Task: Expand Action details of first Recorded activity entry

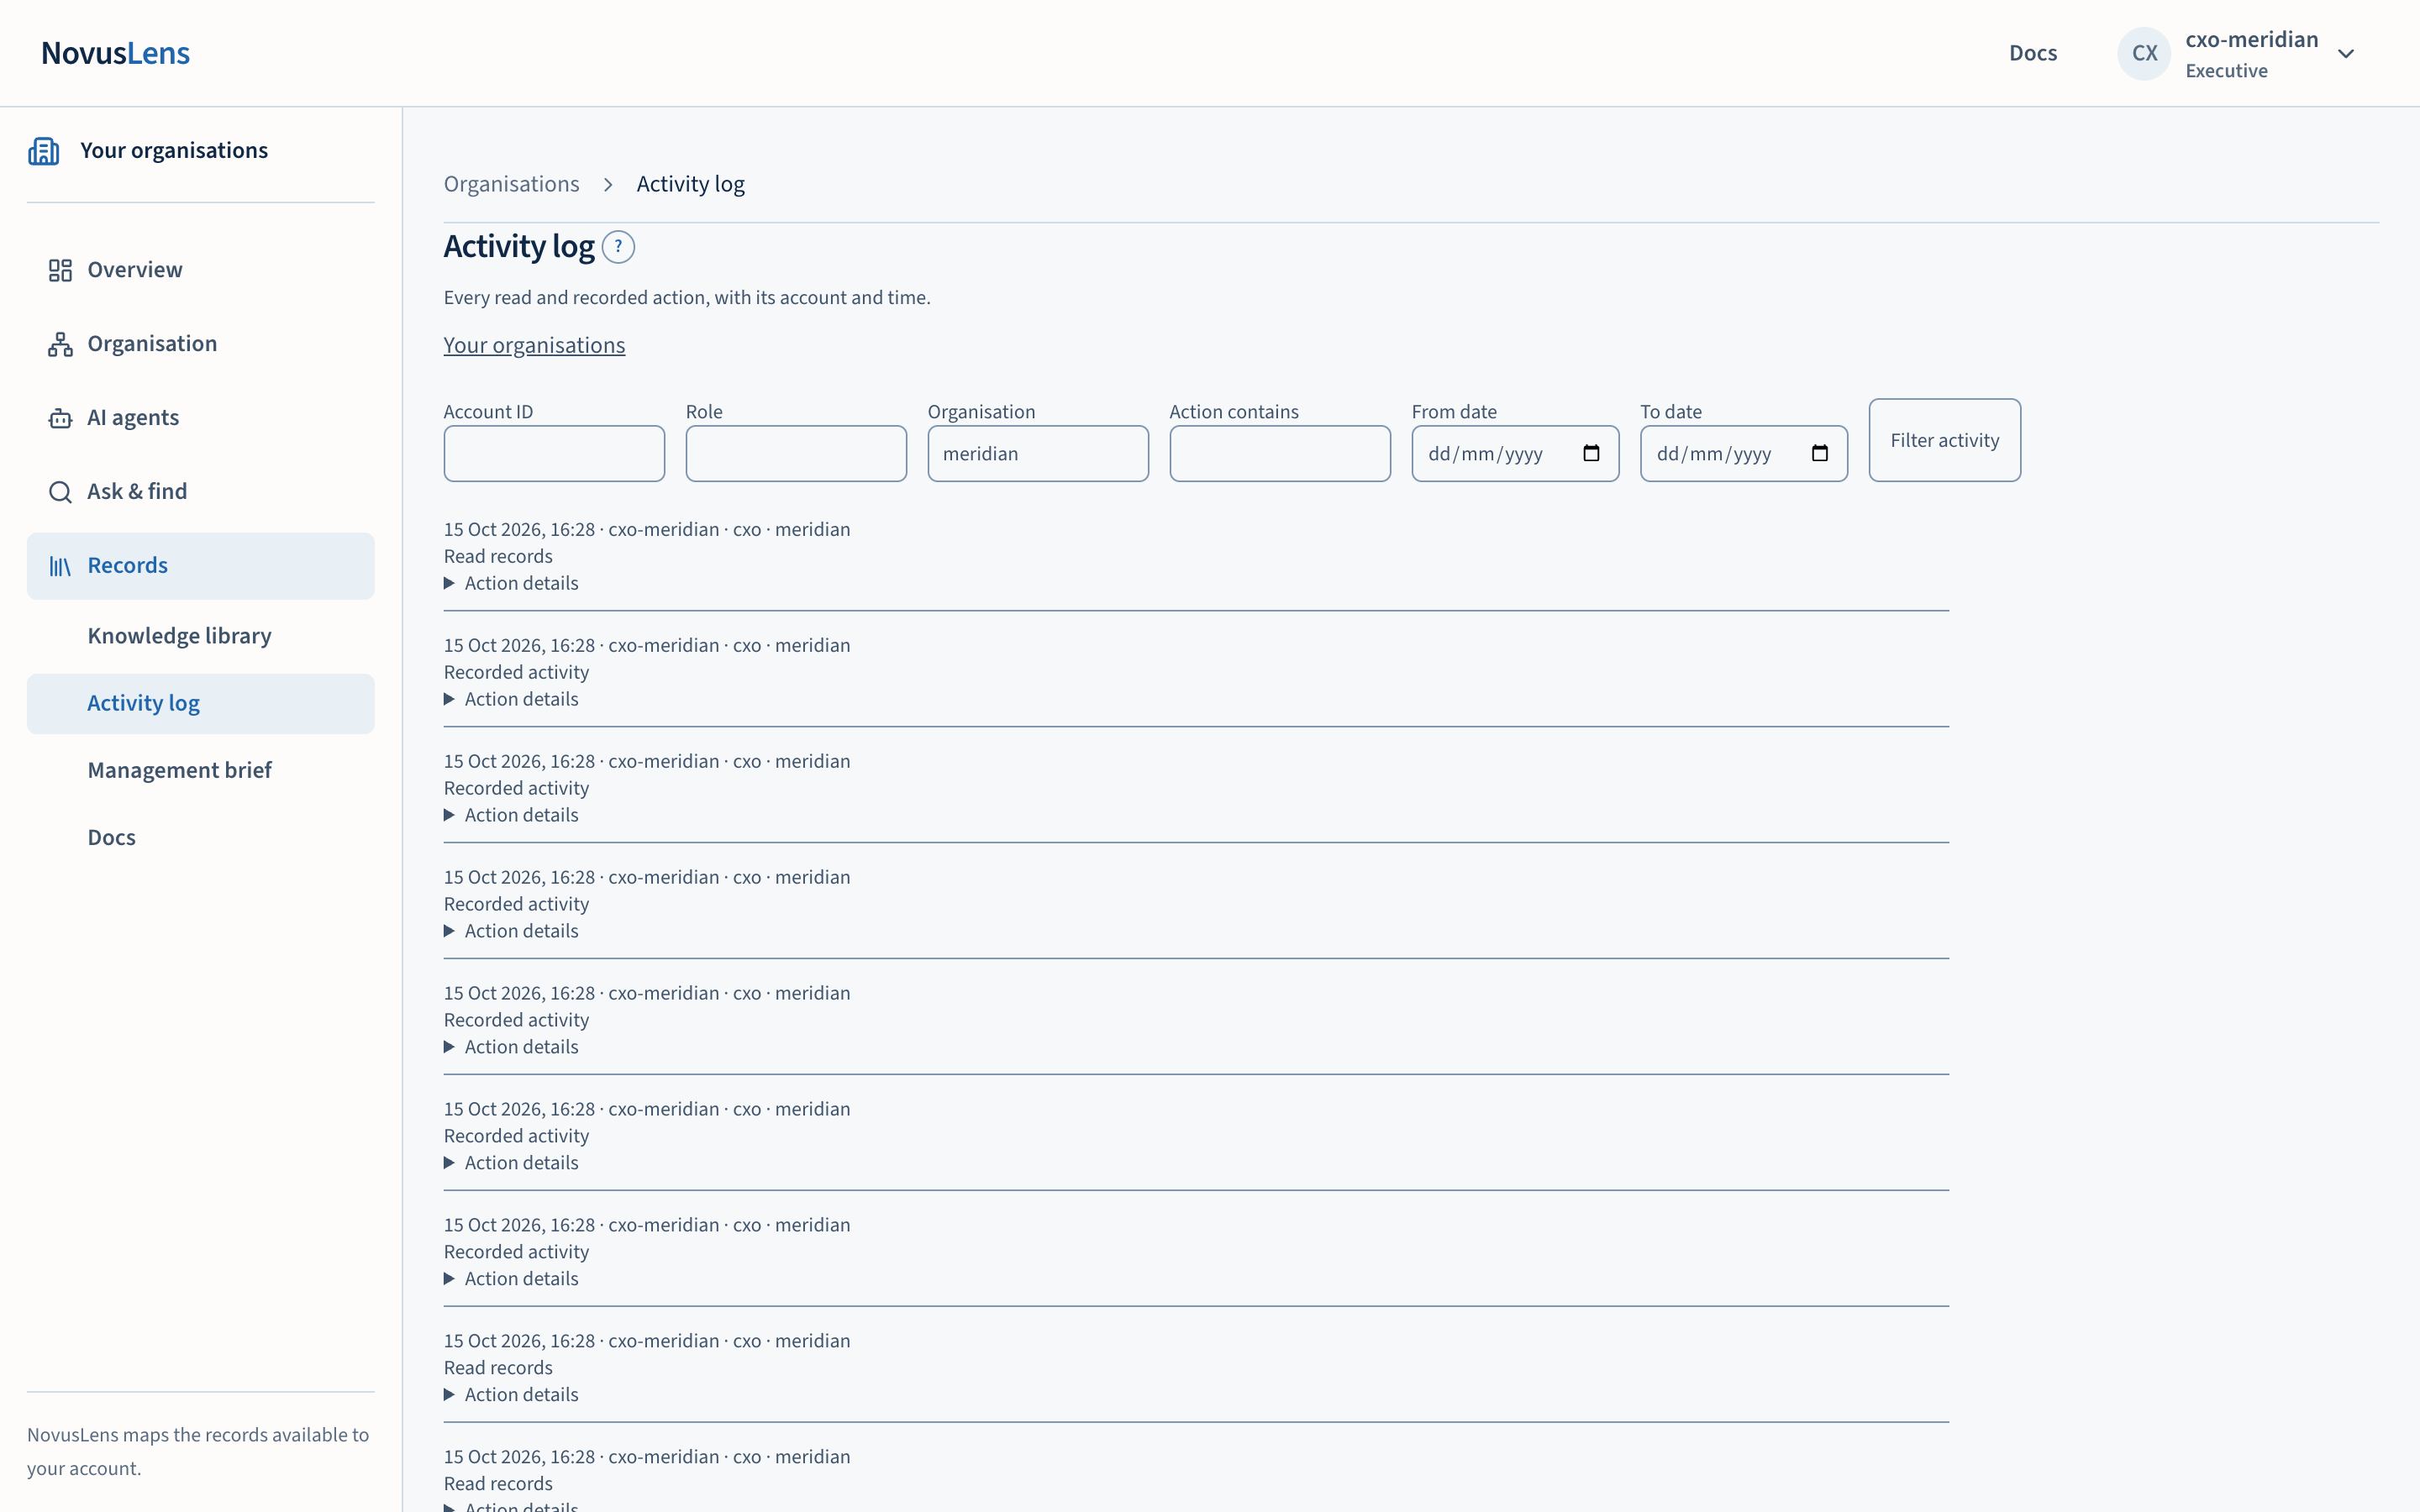Action: tap(511, 699)
